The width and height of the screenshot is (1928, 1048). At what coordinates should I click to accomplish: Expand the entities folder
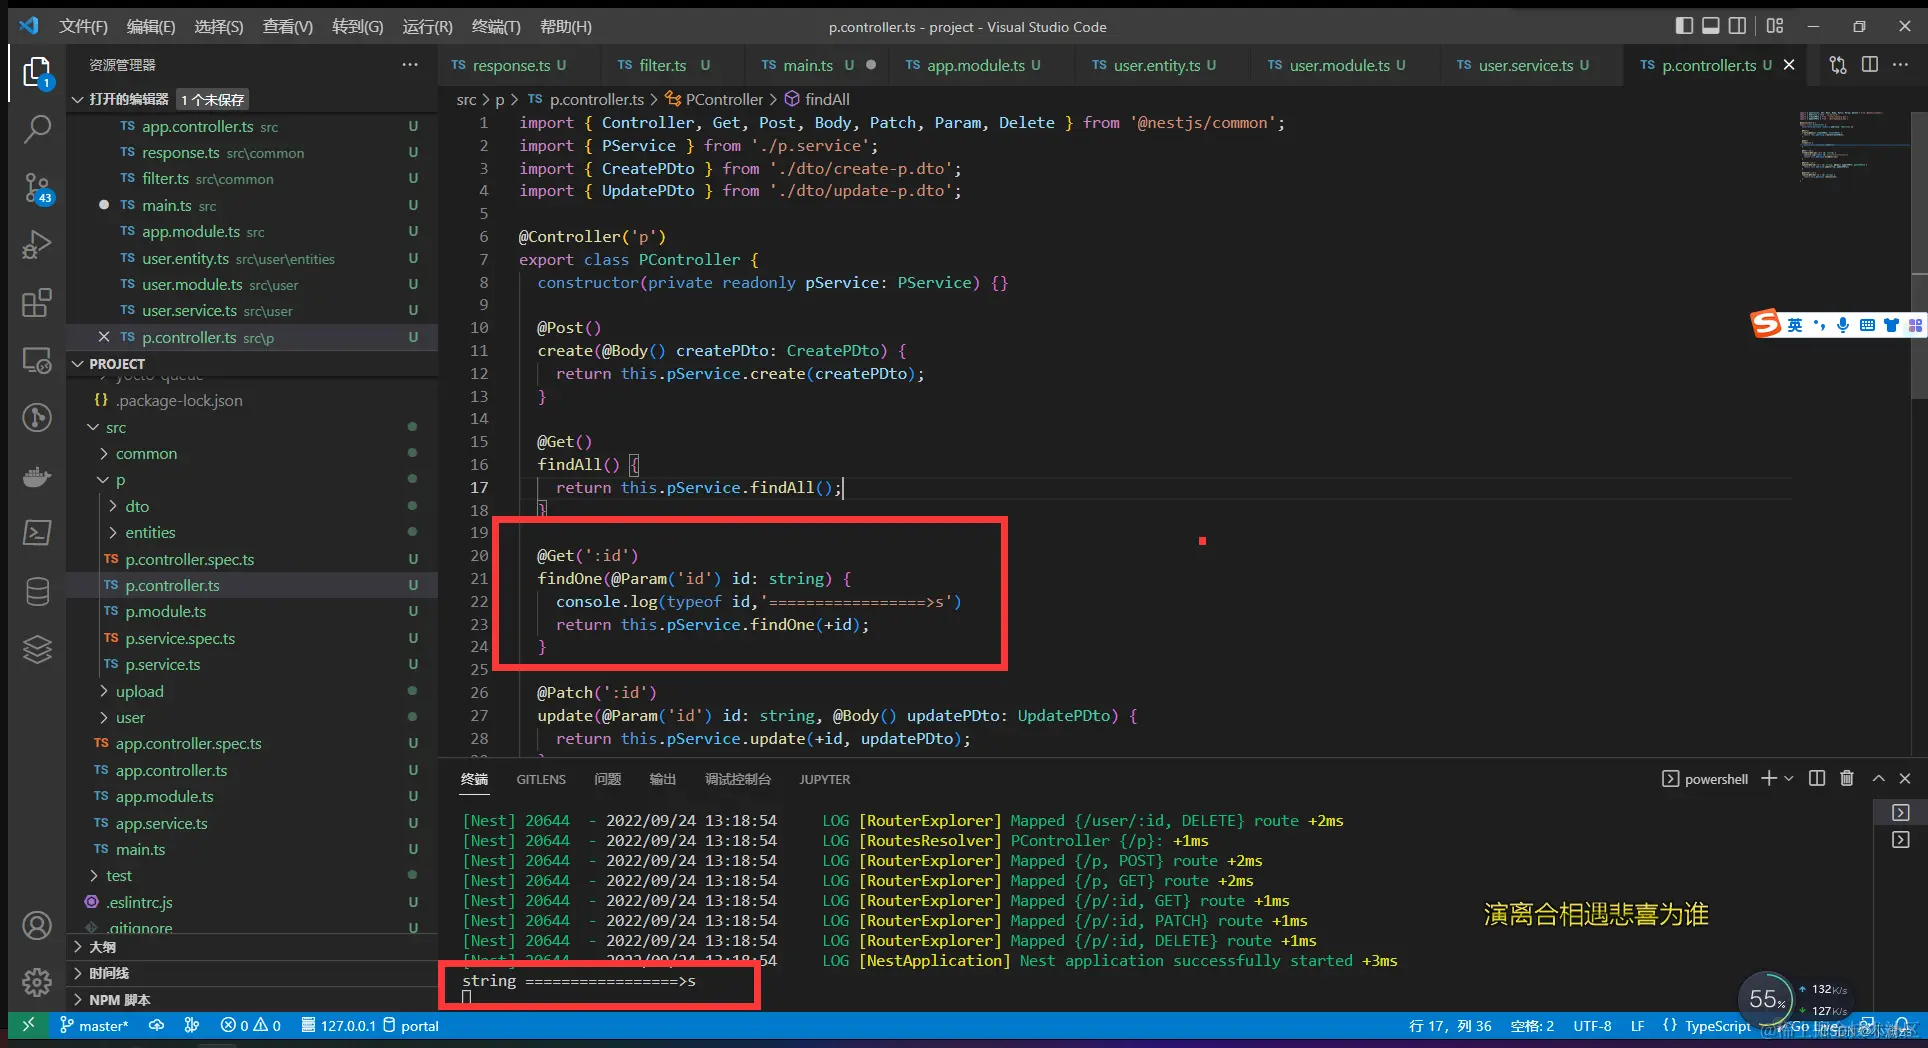[113, 533]
